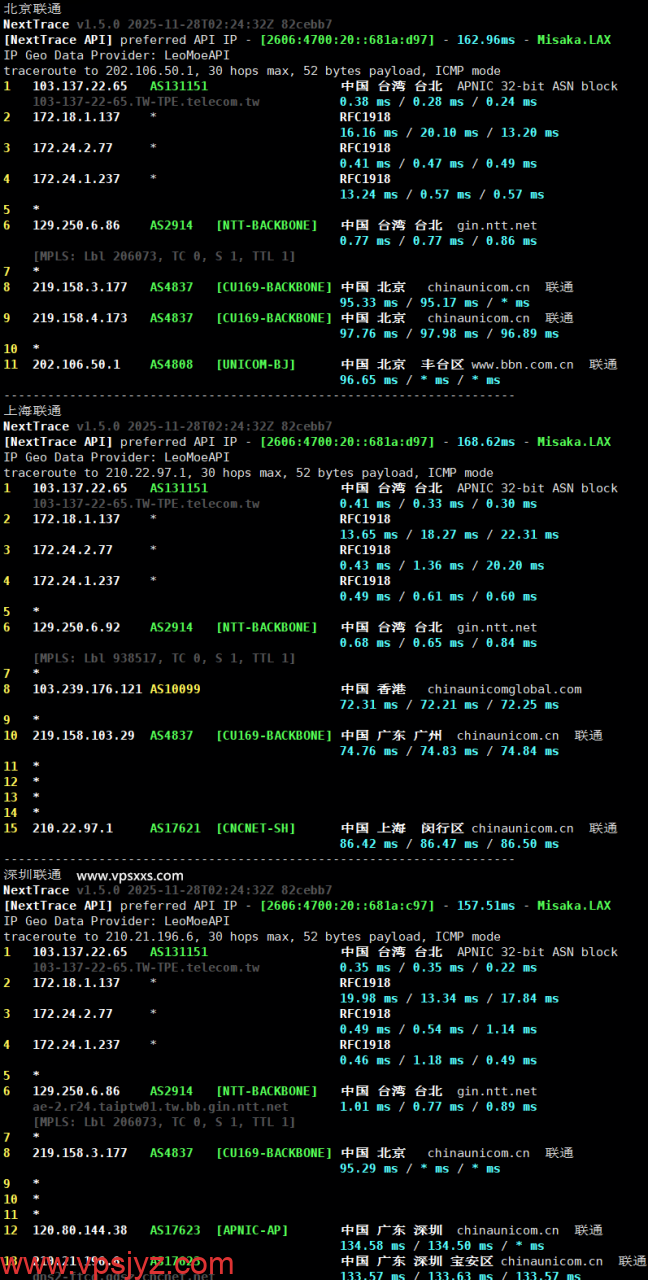
Task: Click the ae-2.r24.taiptw01 hostname line
Action: click(160, 1107)
